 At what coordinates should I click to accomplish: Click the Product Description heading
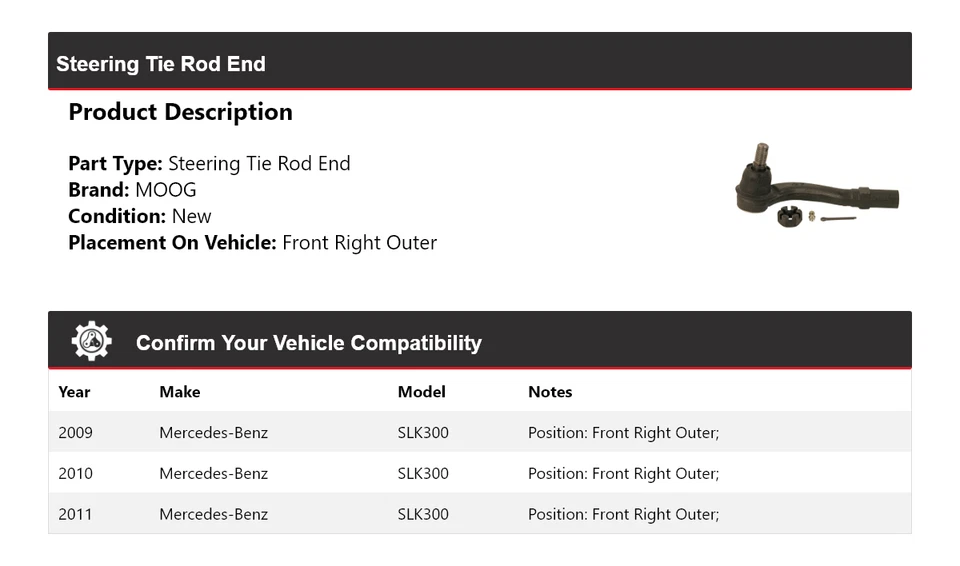click(180, 112)
